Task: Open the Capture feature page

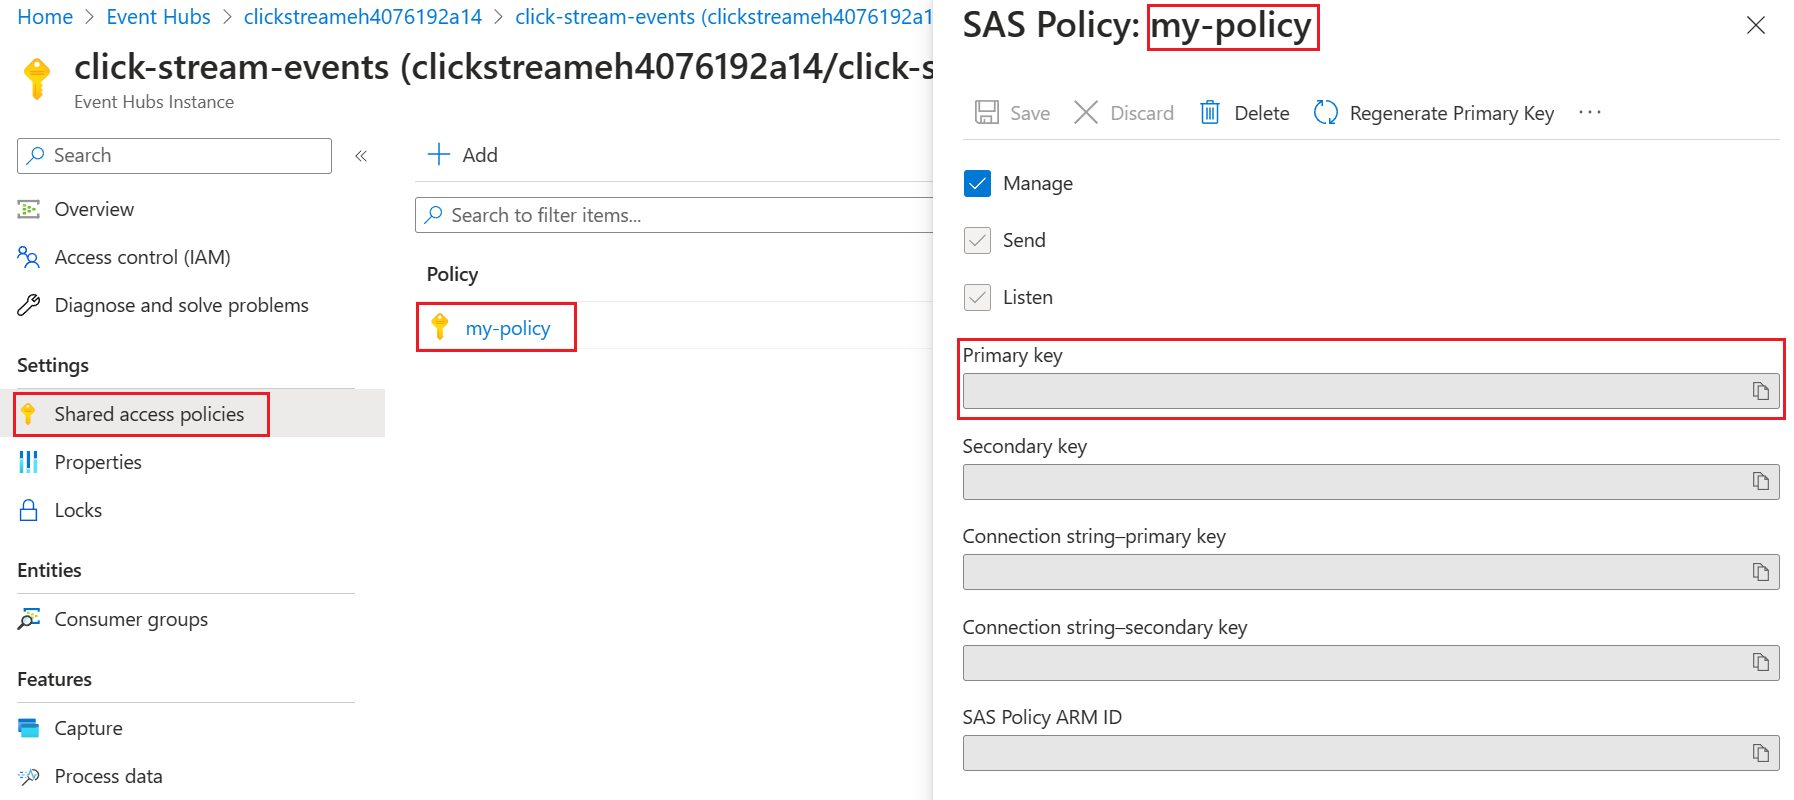Action: 88,728
